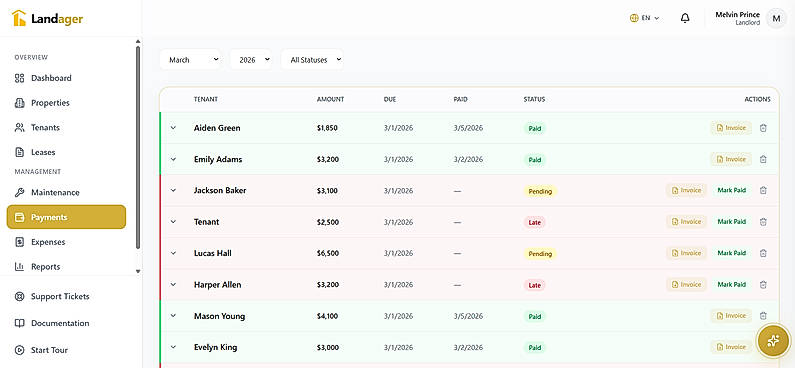Delete Emily Adams' payment with trash icon

(763, 160)
